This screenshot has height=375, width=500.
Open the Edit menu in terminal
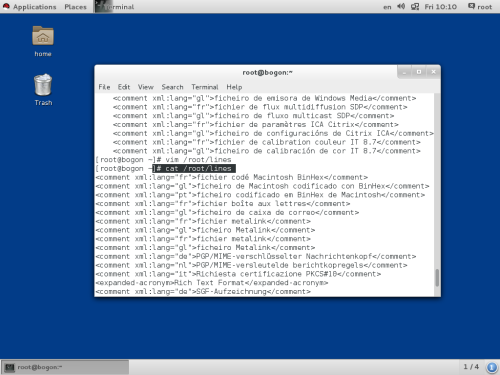(124, 87)
